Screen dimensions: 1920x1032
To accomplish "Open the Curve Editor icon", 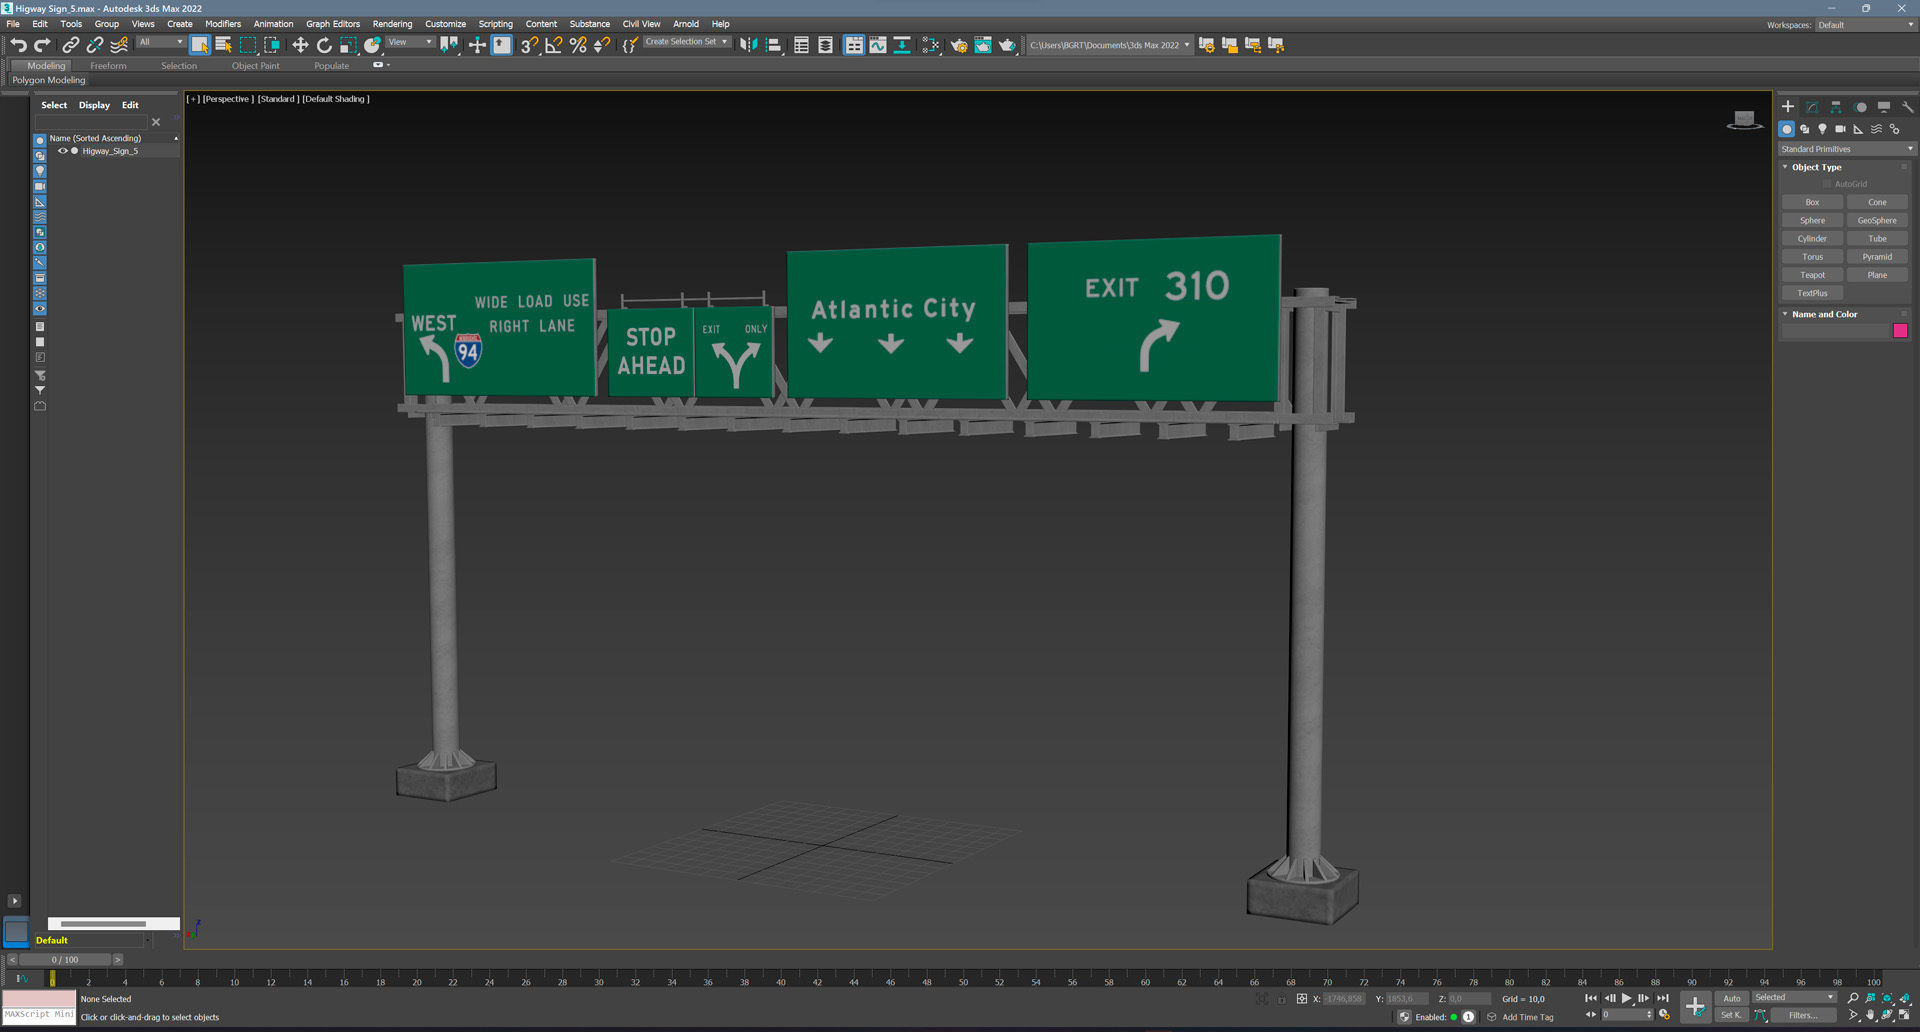I will point(877,45).
